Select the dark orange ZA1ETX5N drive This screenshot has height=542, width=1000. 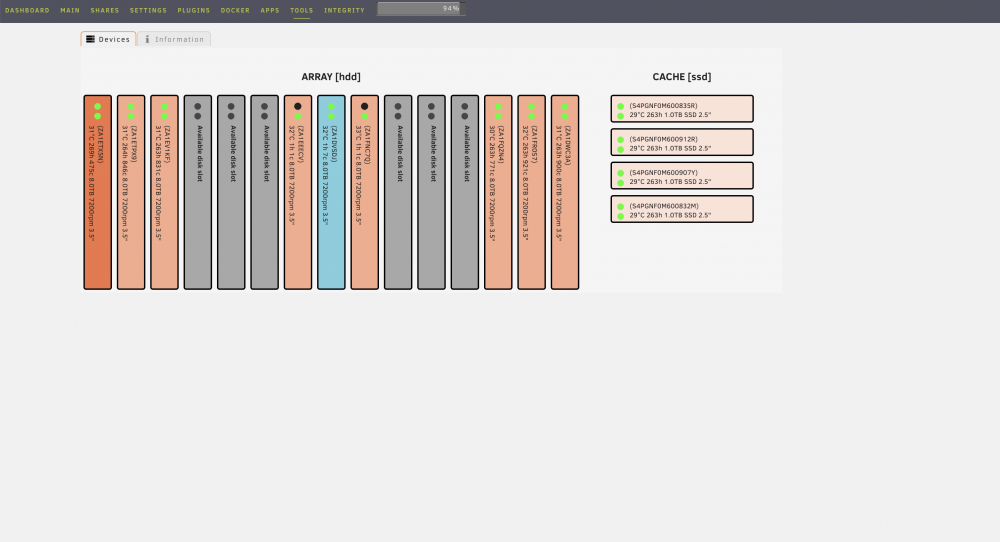pos(98,192)
